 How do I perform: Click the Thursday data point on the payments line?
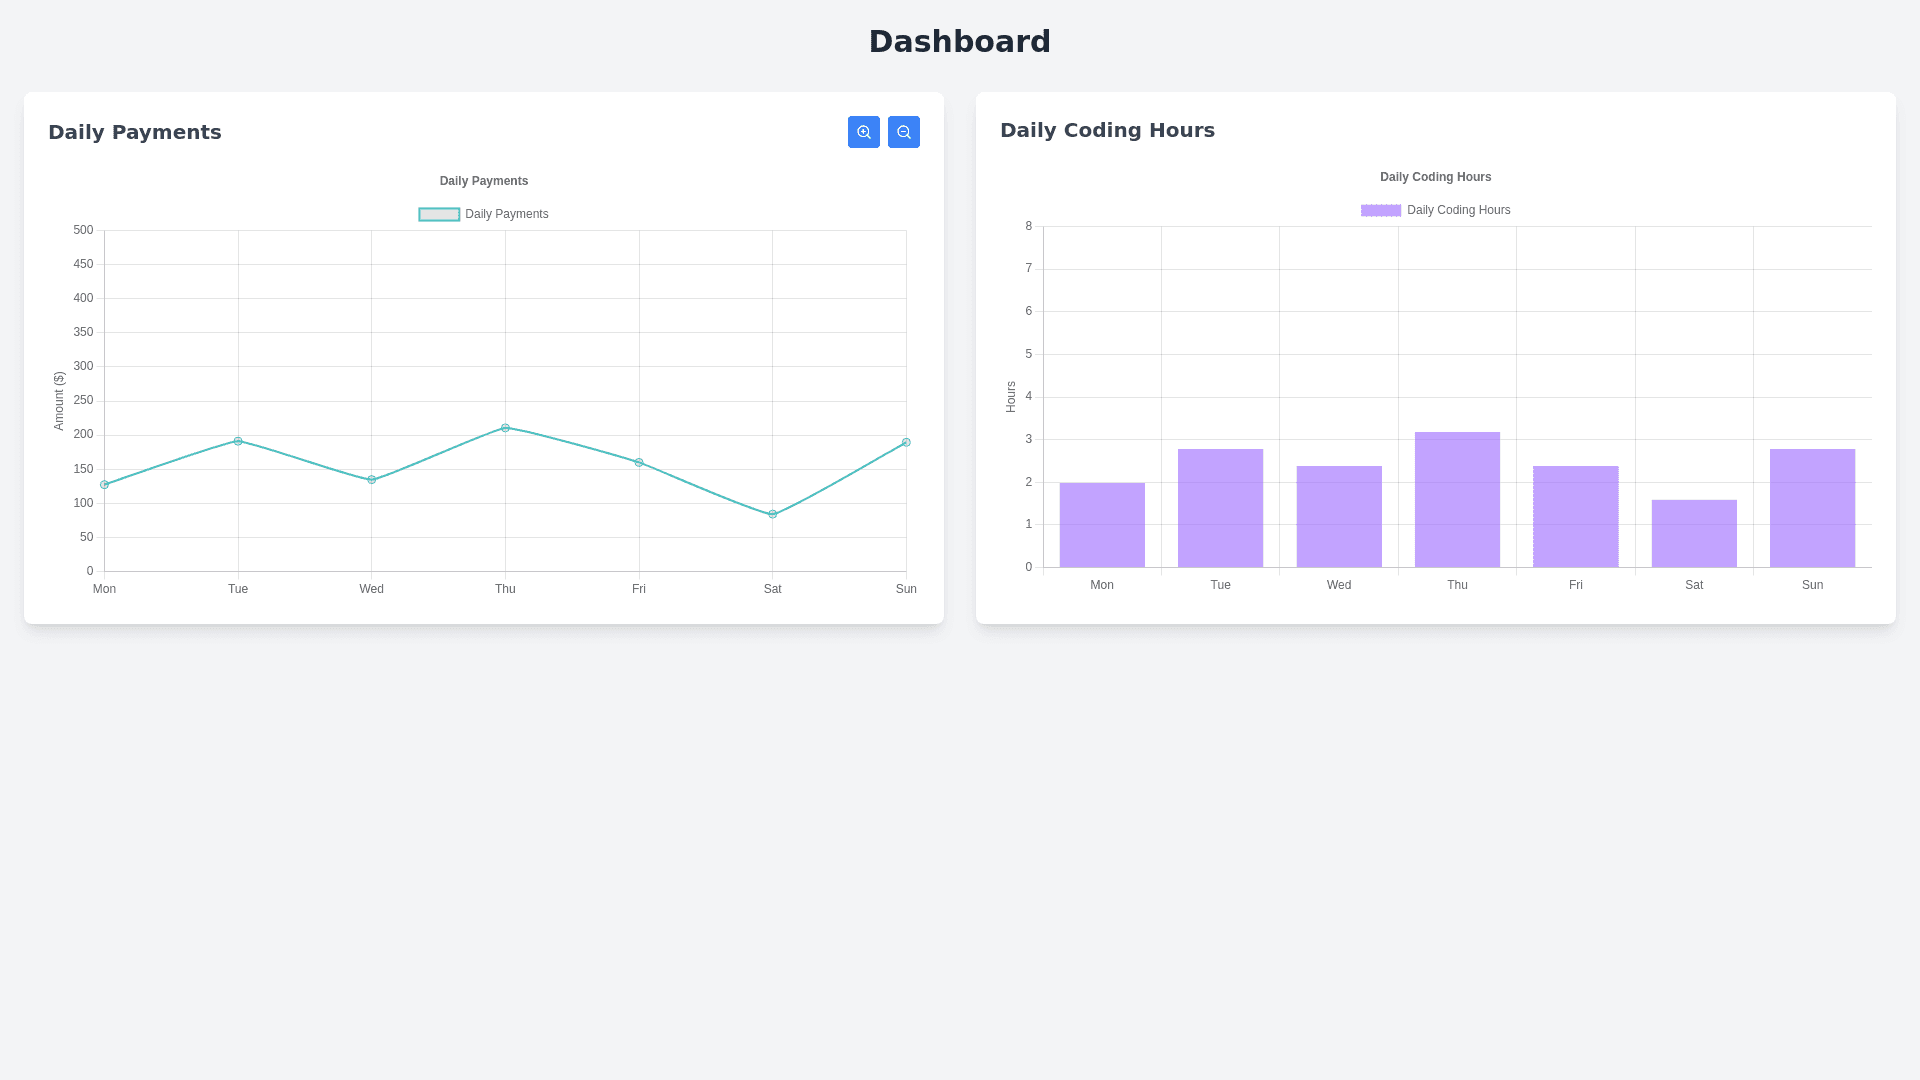(505, 428)
